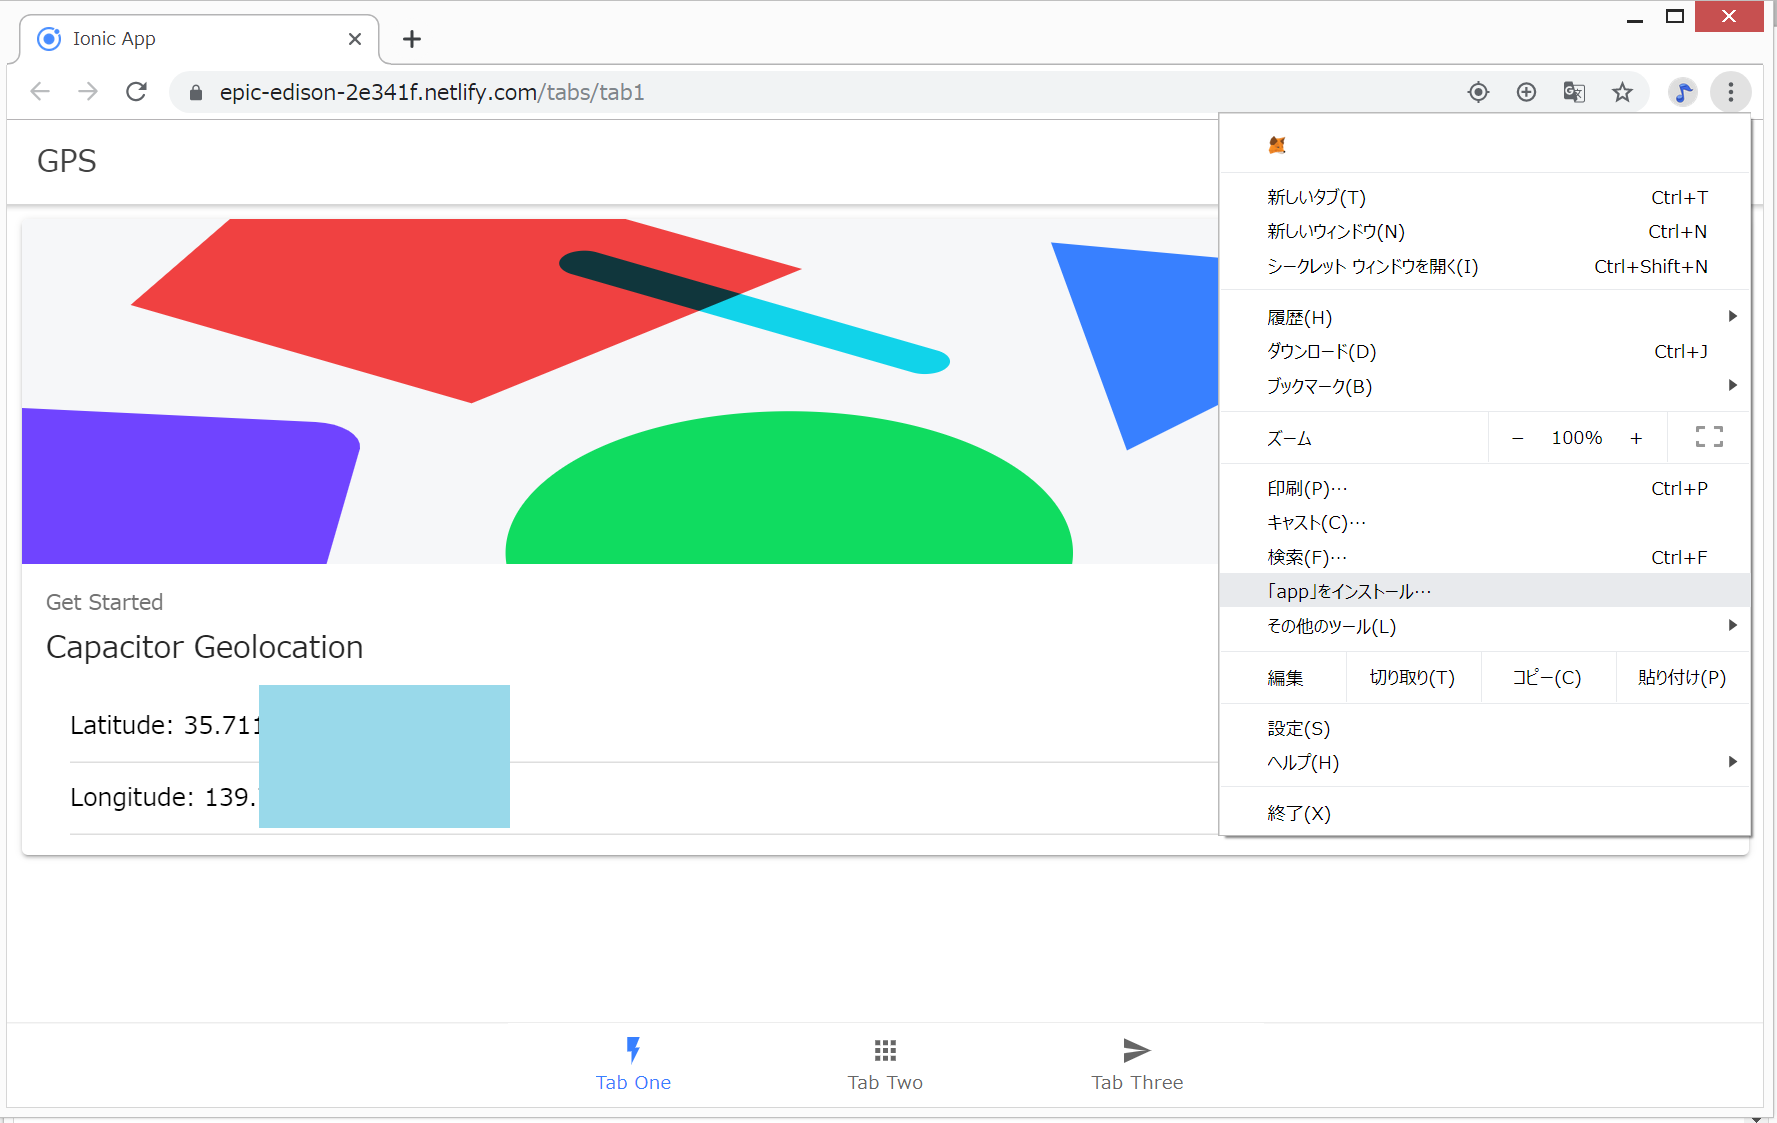Toggle fullscreen mode in zoom row
The image size is (1777, 1123).
[x=1709, y=437]
